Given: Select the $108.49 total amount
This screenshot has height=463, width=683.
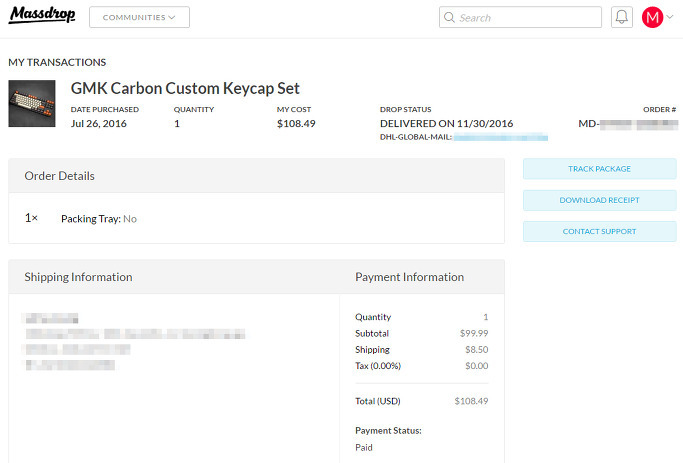Looking at the screenshot, I should (471, 401).
